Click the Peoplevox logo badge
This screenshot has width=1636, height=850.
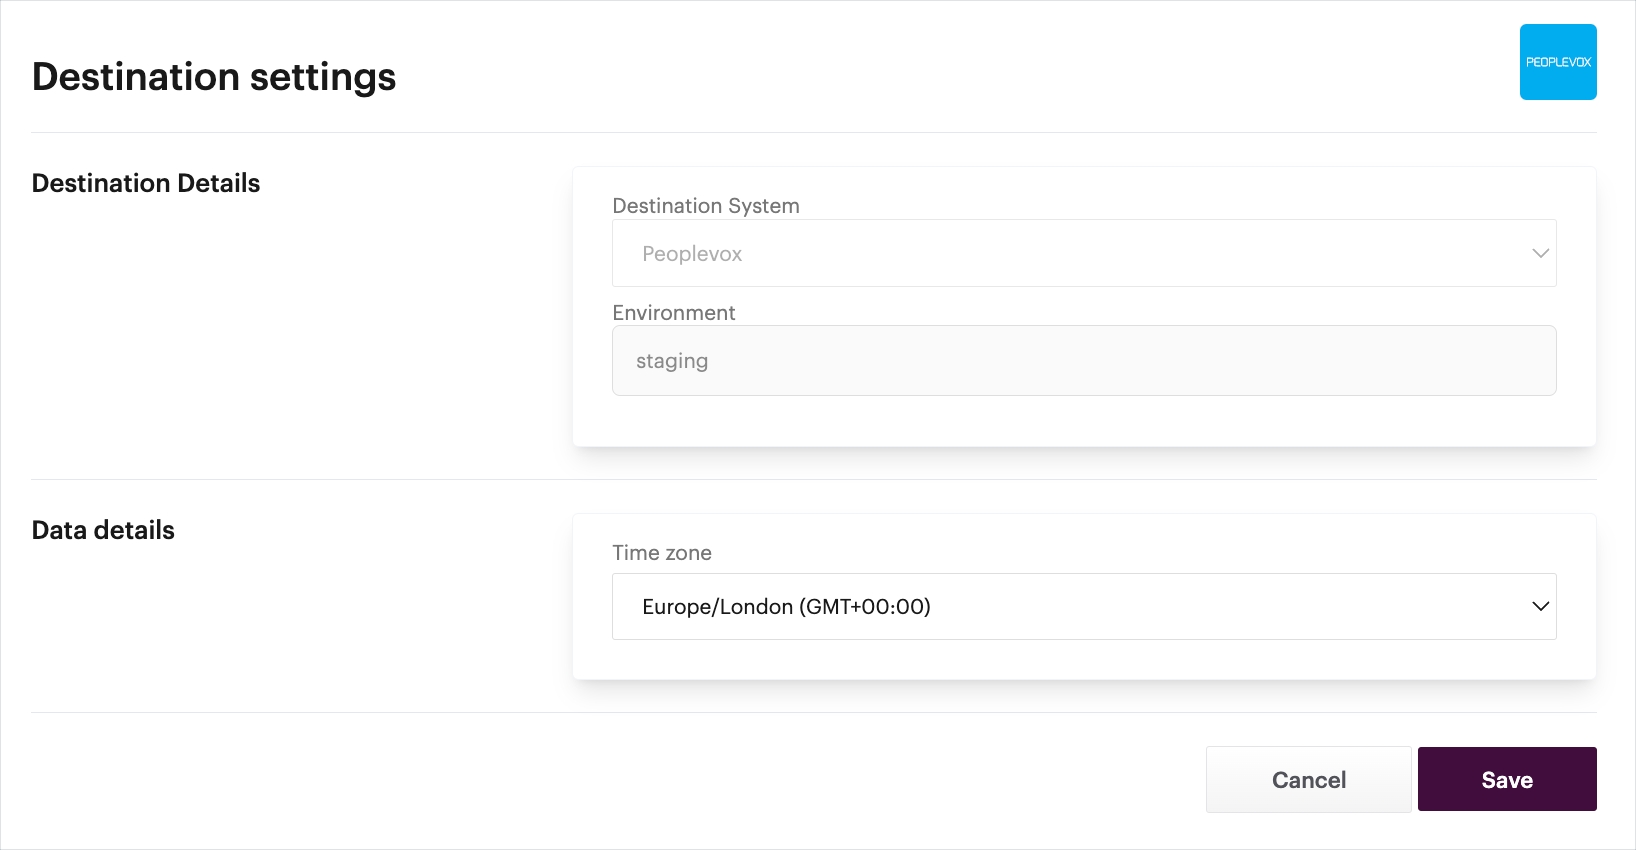[x=1557, y=62]
